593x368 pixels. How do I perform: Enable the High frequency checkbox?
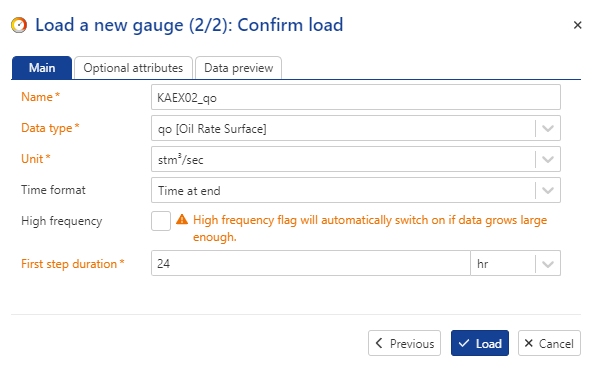(161, 221)
